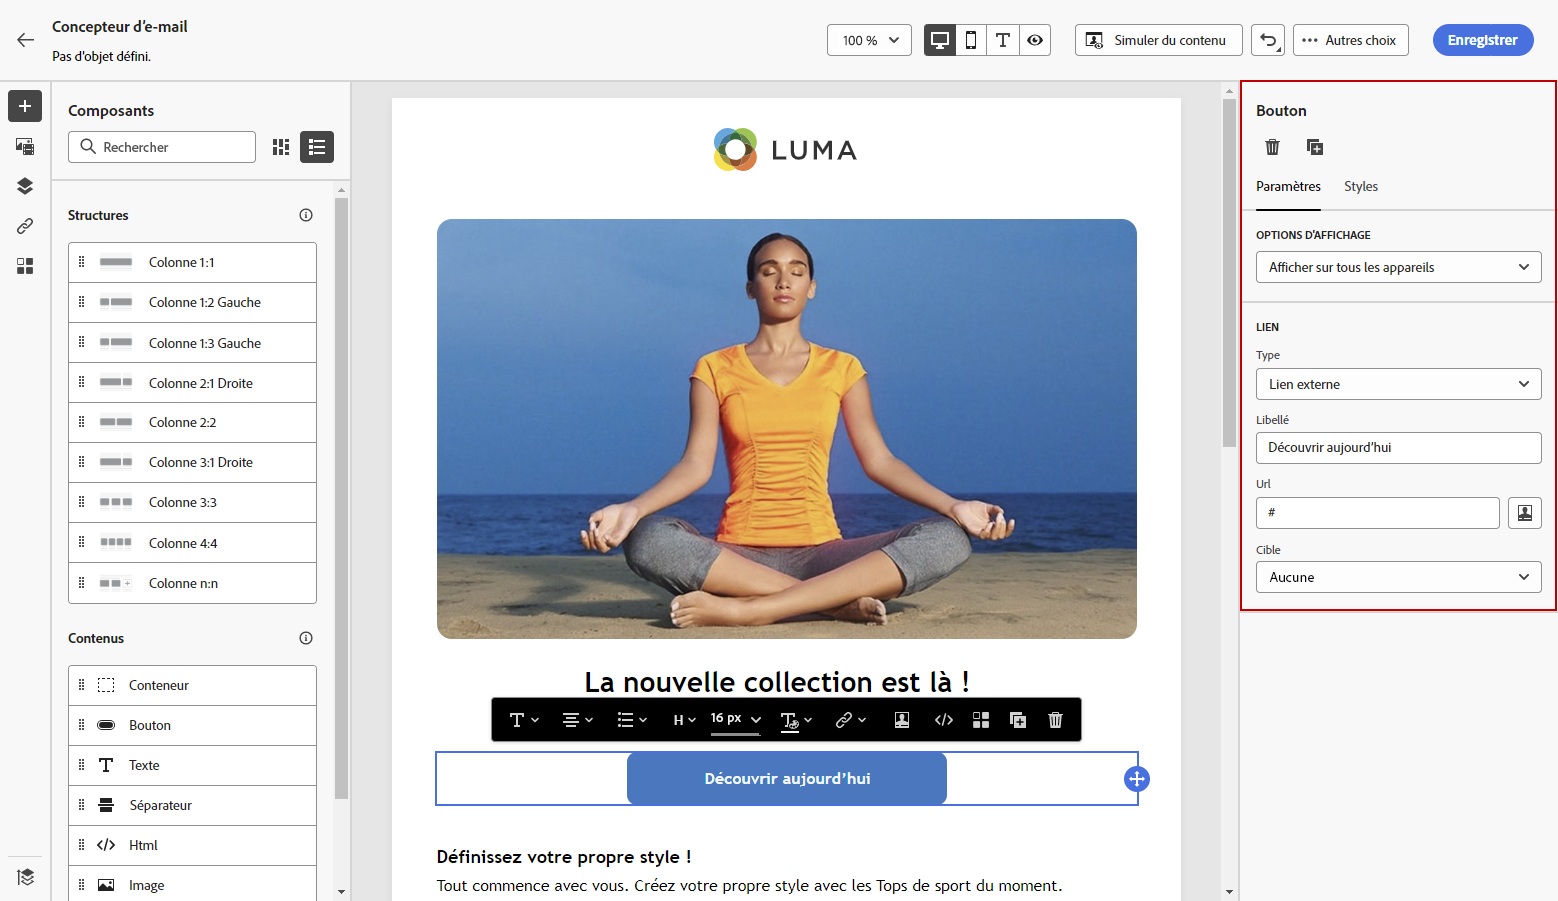Show info for Contenus section

click(306, 638)
